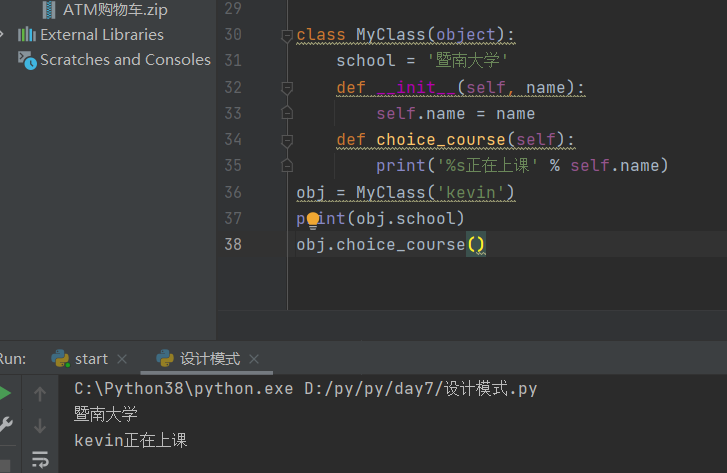The image size is (727, 473).
Task: Click obj.school inside the print call
Action: (x=406, y=218)
